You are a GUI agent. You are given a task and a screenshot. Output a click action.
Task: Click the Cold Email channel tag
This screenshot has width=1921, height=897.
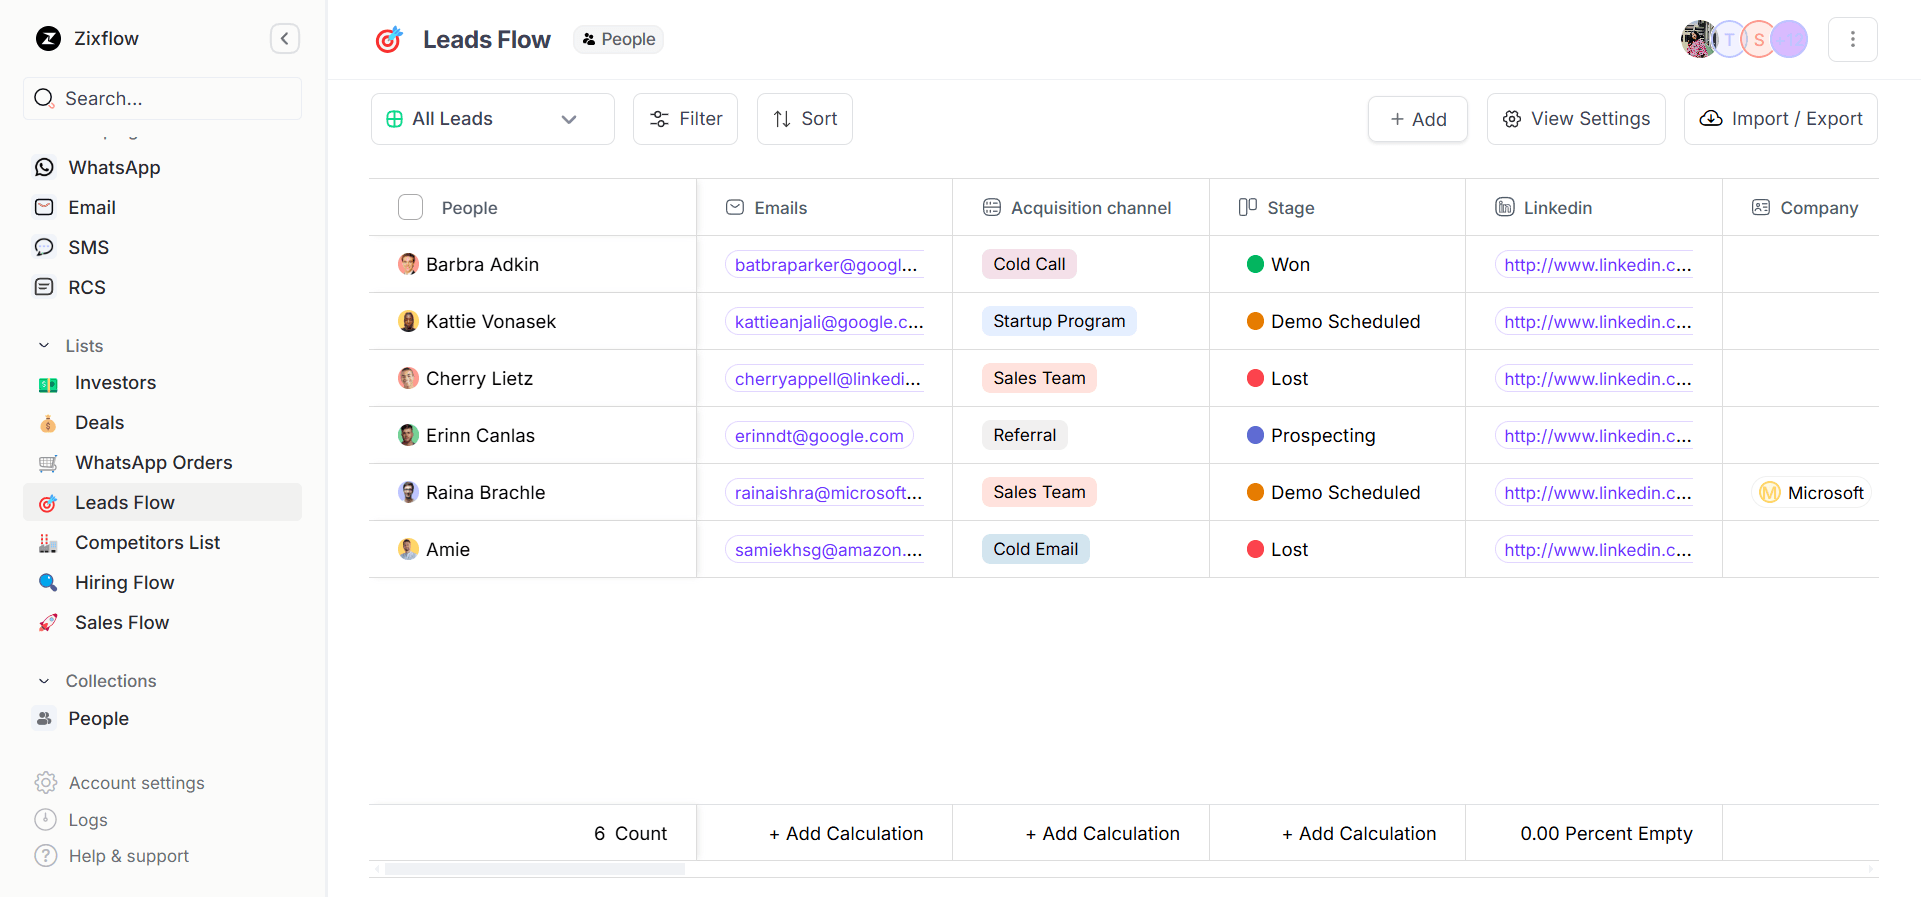pyautogui.click(x=1035, y=549)
